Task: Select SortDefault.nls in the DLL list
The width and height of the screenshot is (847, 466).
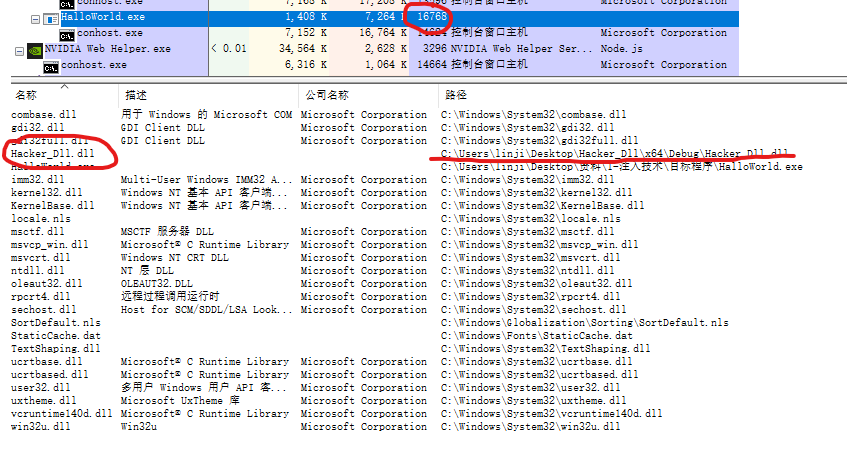Action: (56, 322)
